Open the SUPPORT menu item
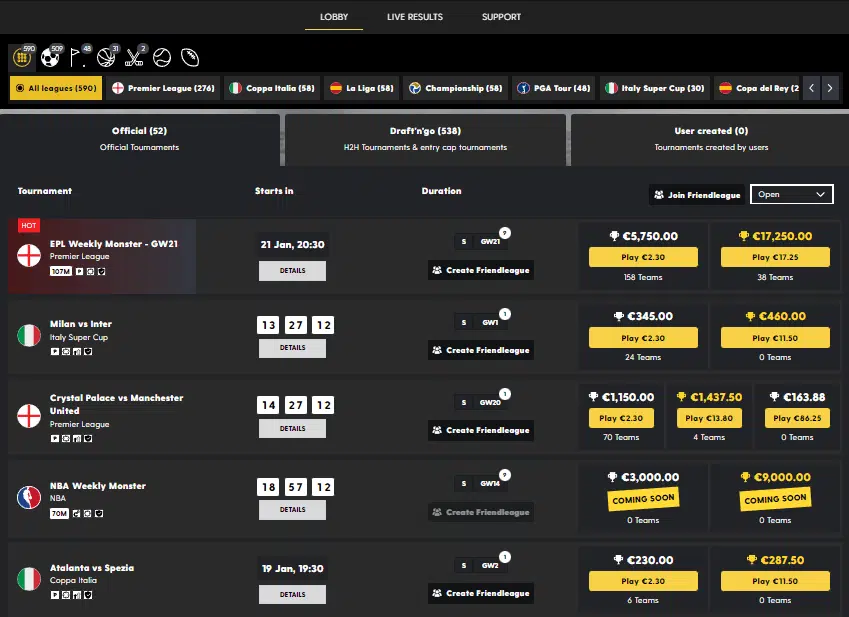This screenshot has height=617, width=849. [x=501, y=16]
